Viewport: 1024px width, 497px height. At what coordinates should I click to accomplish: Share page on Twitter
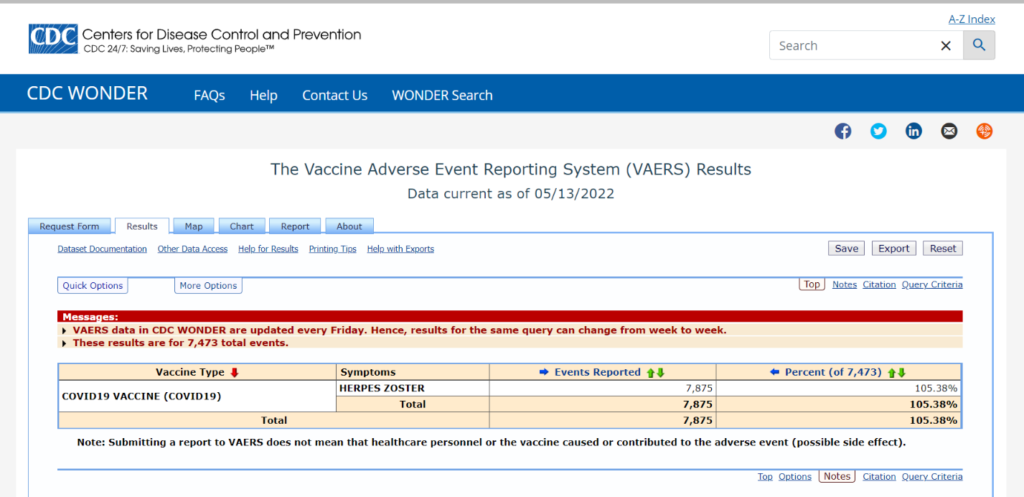(x=878, y=131)
